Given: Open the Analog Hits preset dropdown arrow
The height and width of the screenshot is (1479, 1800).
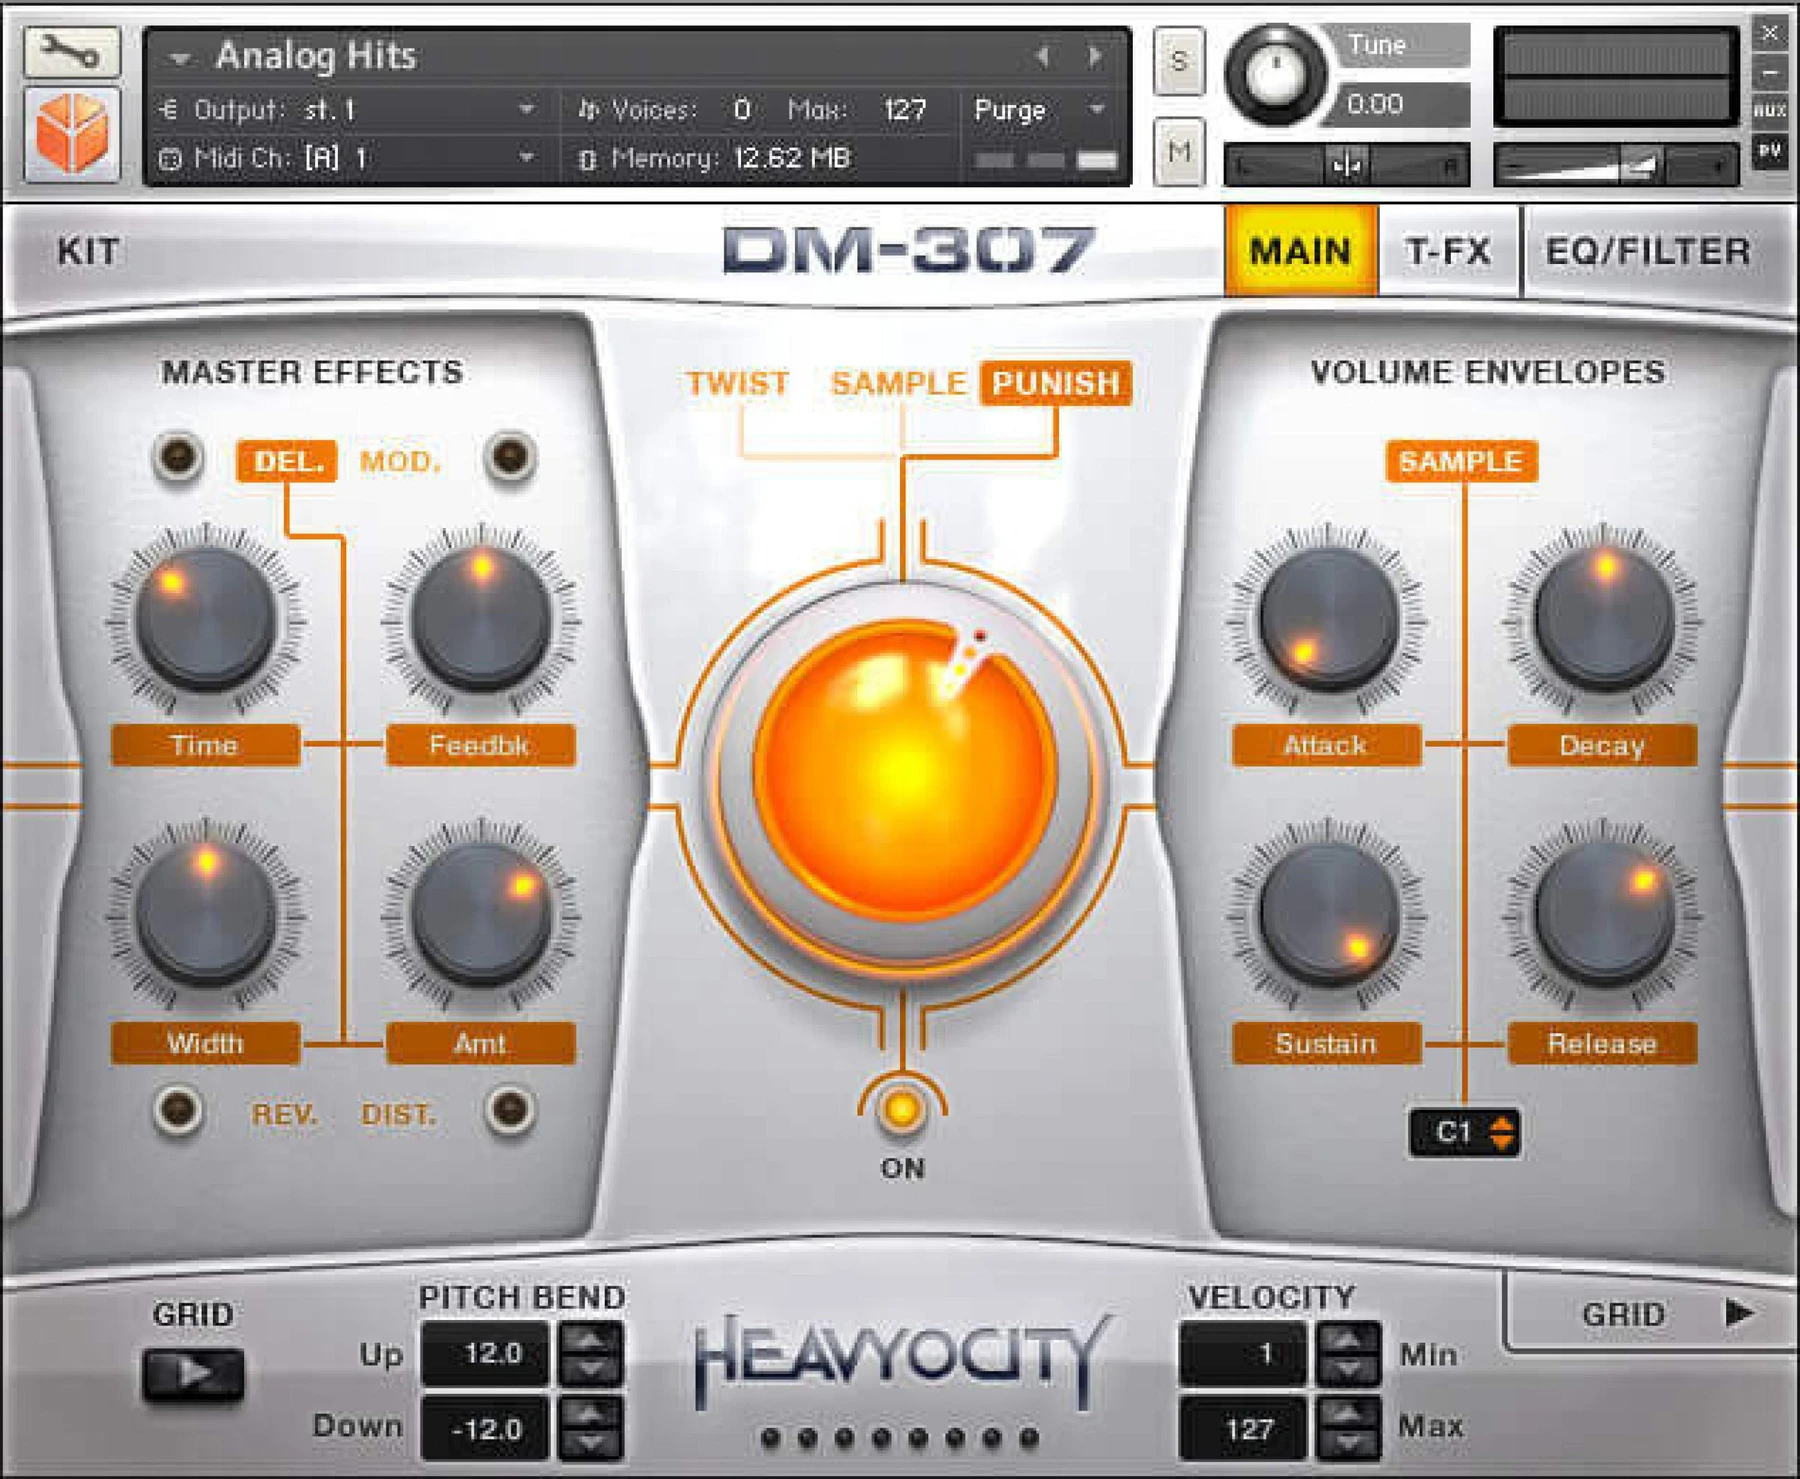Looking at the screenshot, I should pos(180,58).
